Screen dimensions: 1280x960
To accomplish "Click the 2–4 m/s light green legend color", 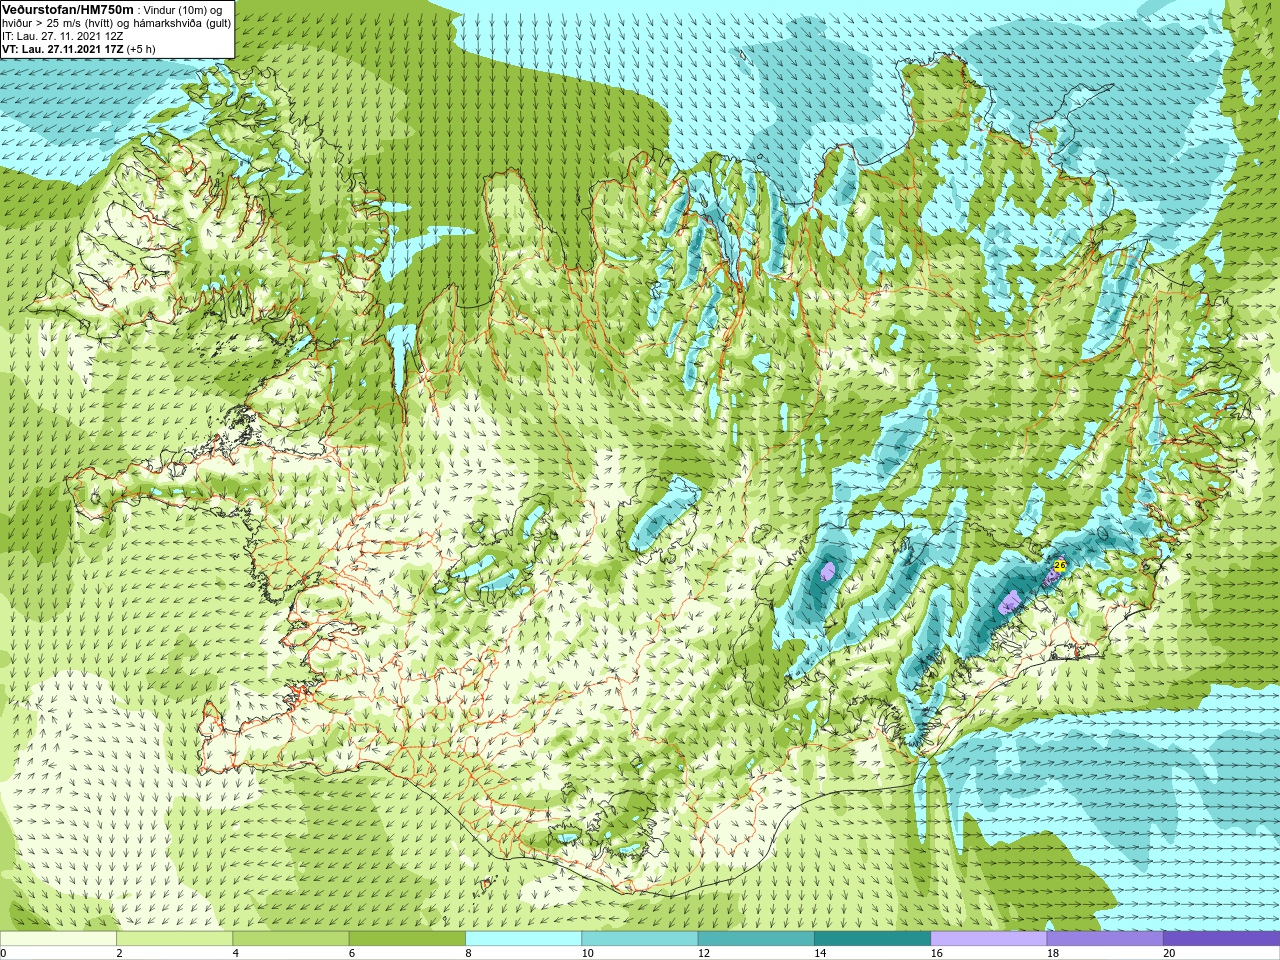I will 174,939.
